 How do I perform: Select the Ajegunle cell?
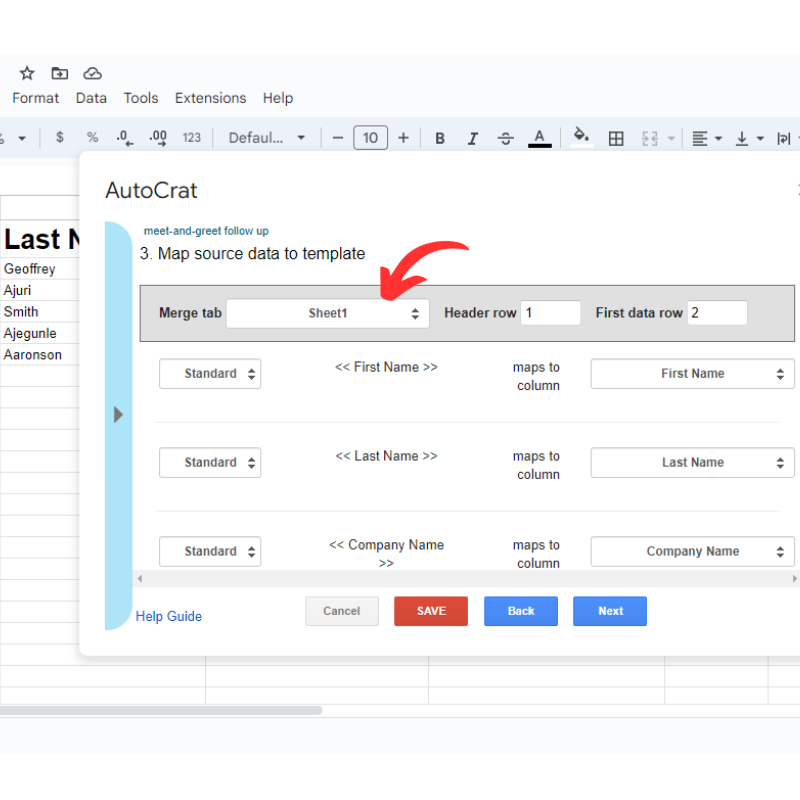(40, 333)
